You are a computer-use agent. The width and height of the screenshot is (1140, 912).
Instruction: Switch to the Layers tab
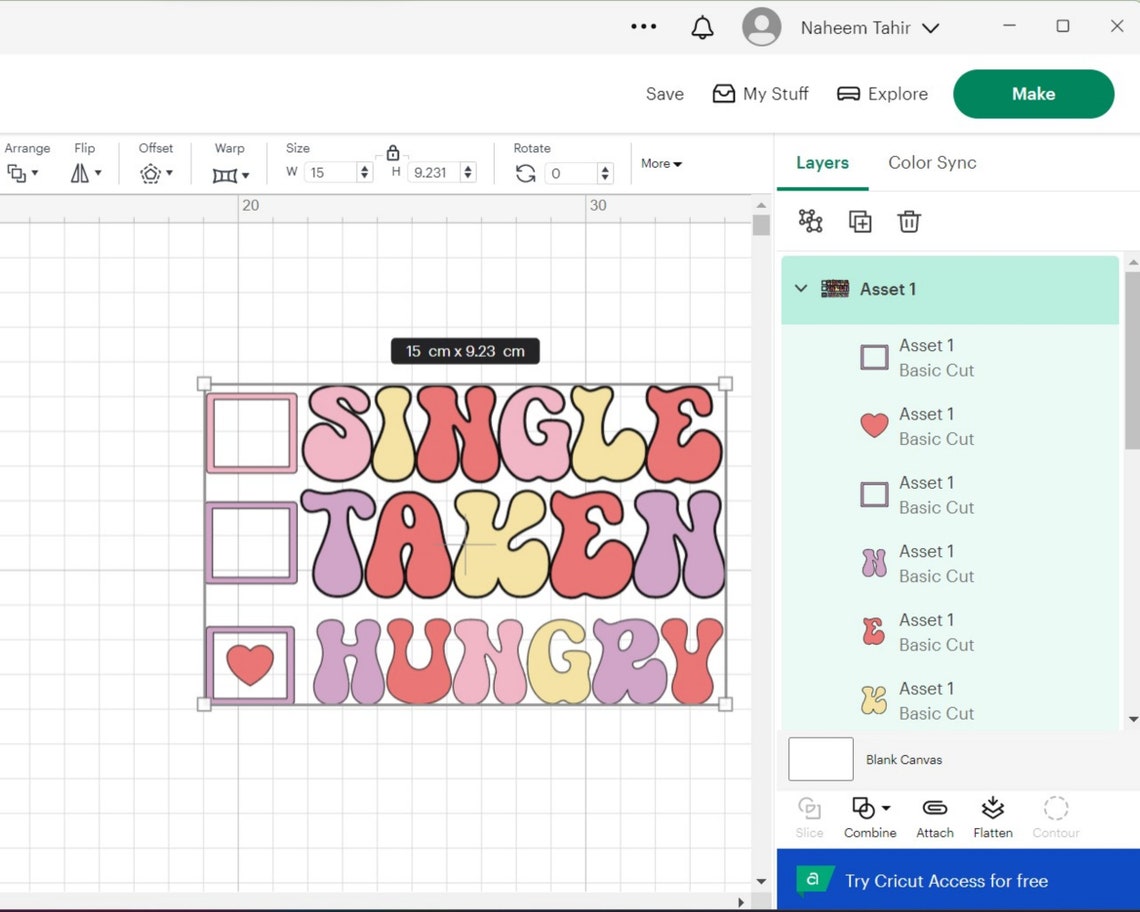tap(822, 162)
